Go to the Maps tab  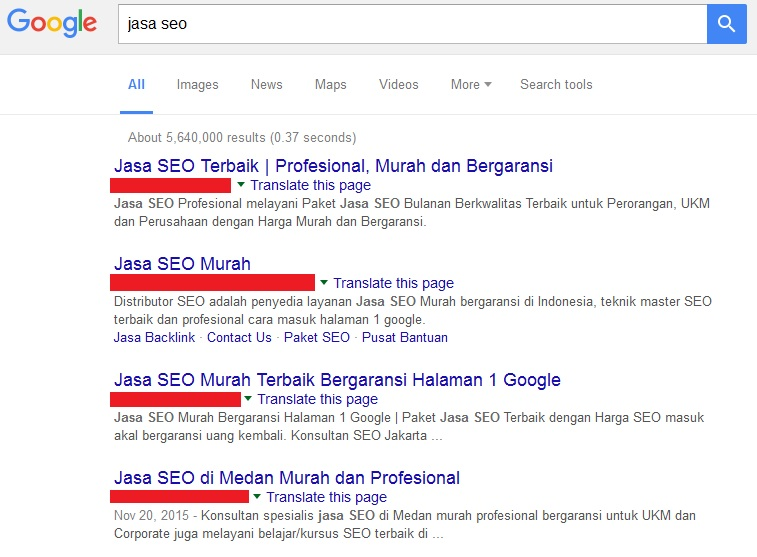[331, 84]
